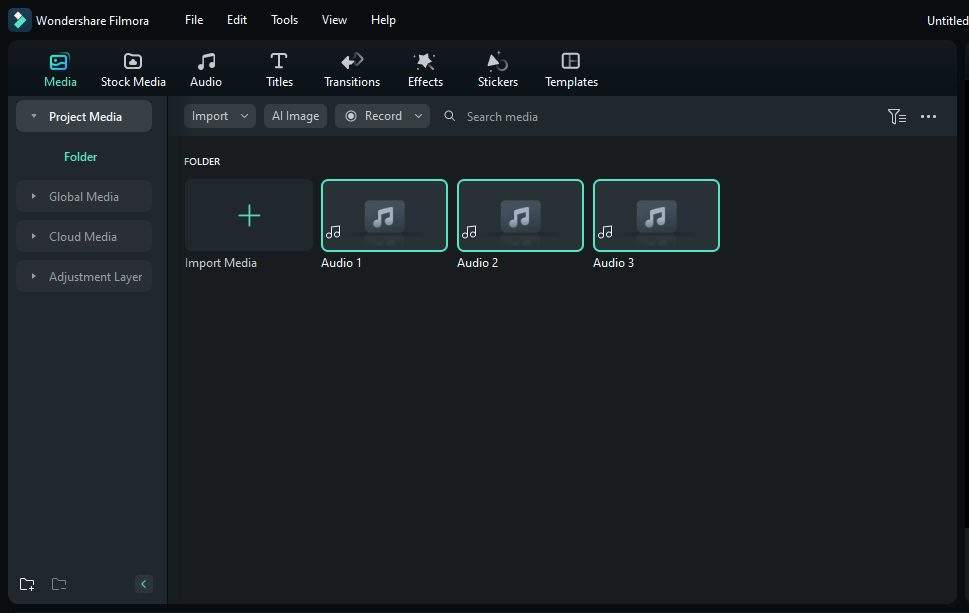
Task: Open the Audio library tab
Action: [206, 70]
